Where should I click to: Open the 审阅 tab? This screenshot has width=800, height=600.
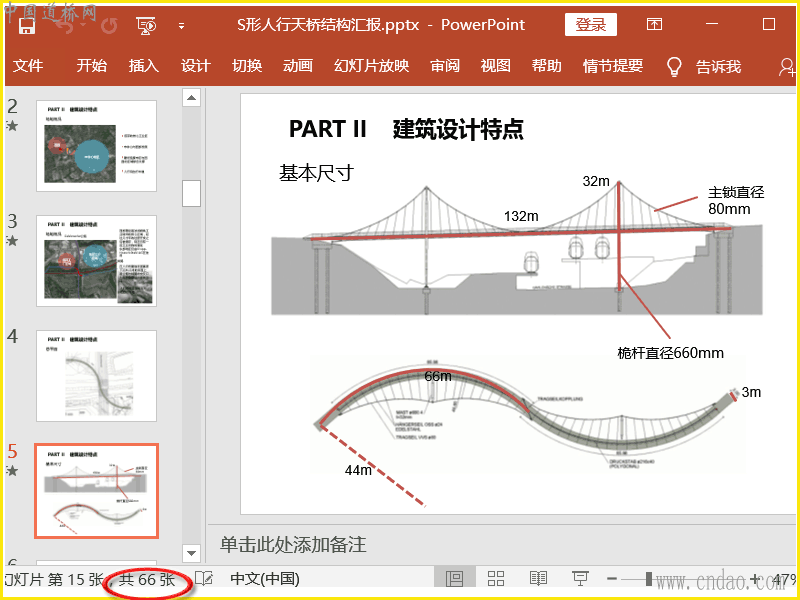445,66
